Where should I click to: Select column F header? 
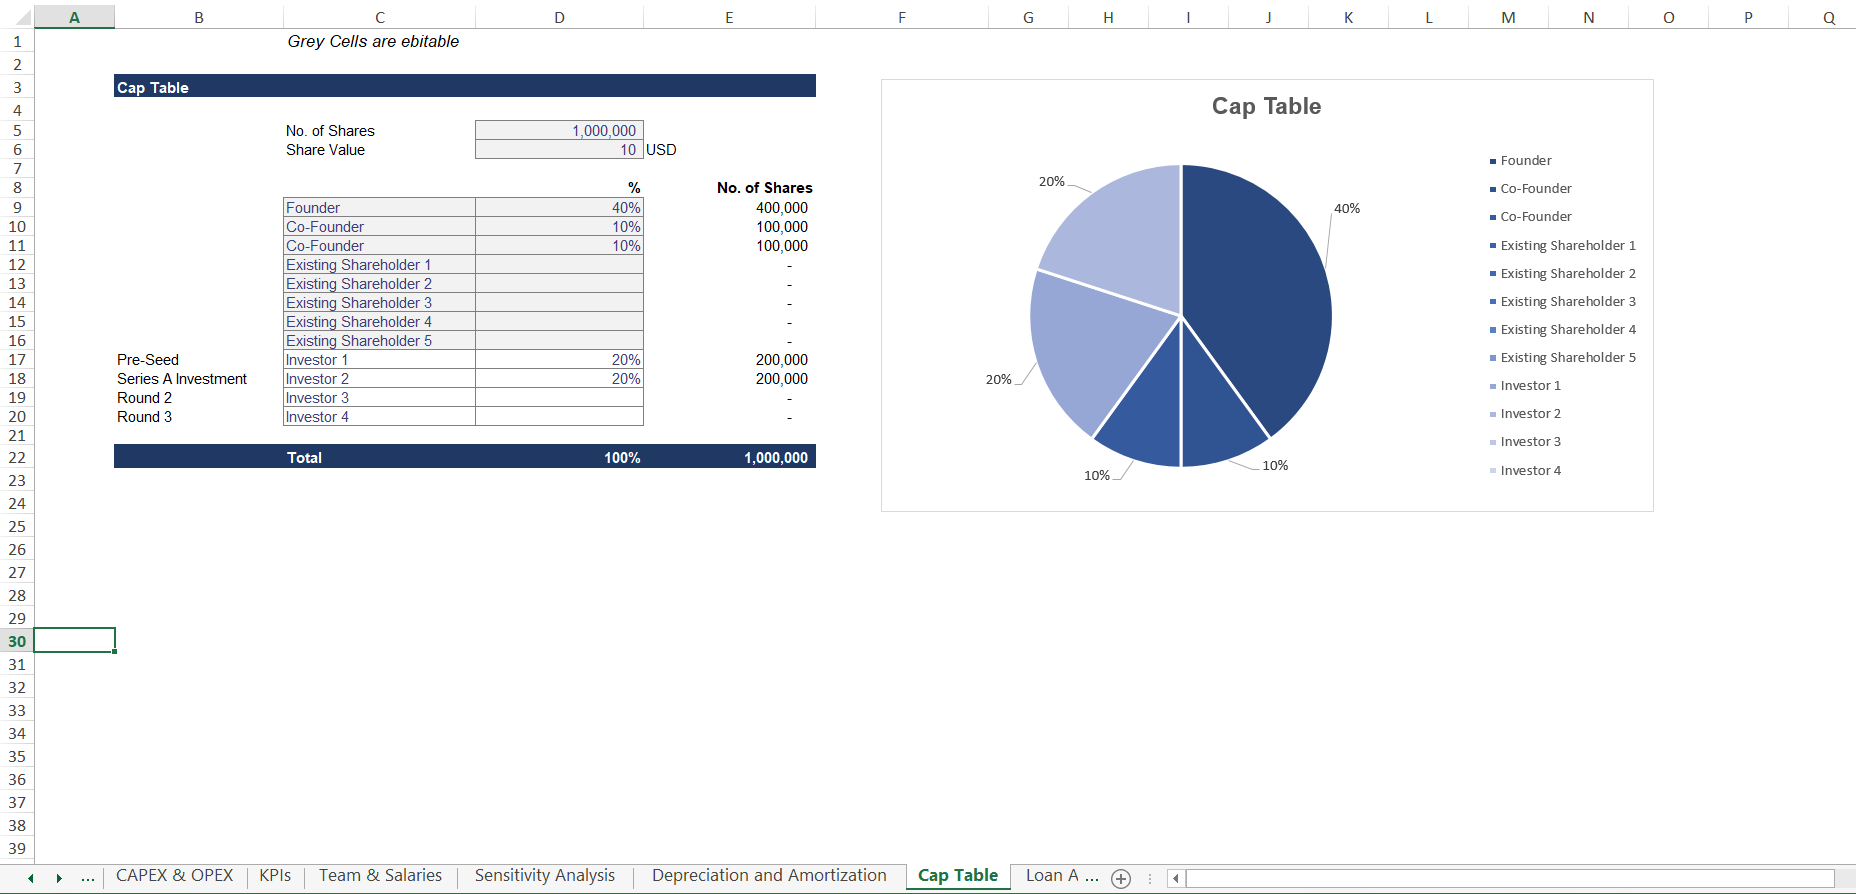(x=902, y=17)
